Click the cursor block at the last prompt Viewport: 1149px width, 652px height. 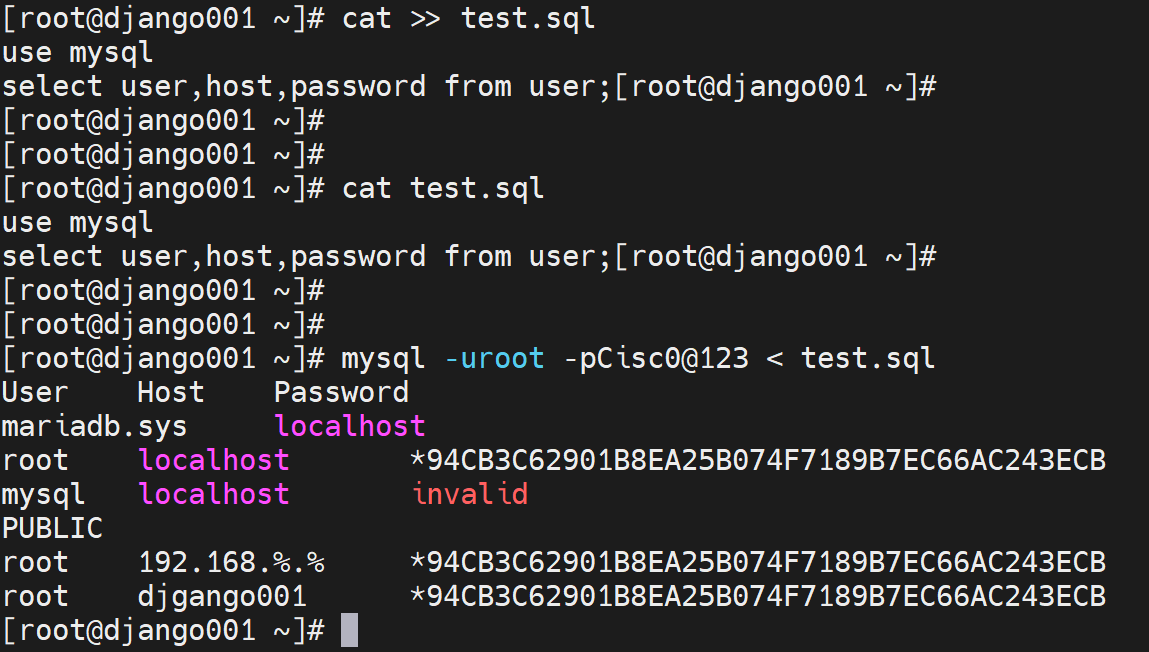349,631
